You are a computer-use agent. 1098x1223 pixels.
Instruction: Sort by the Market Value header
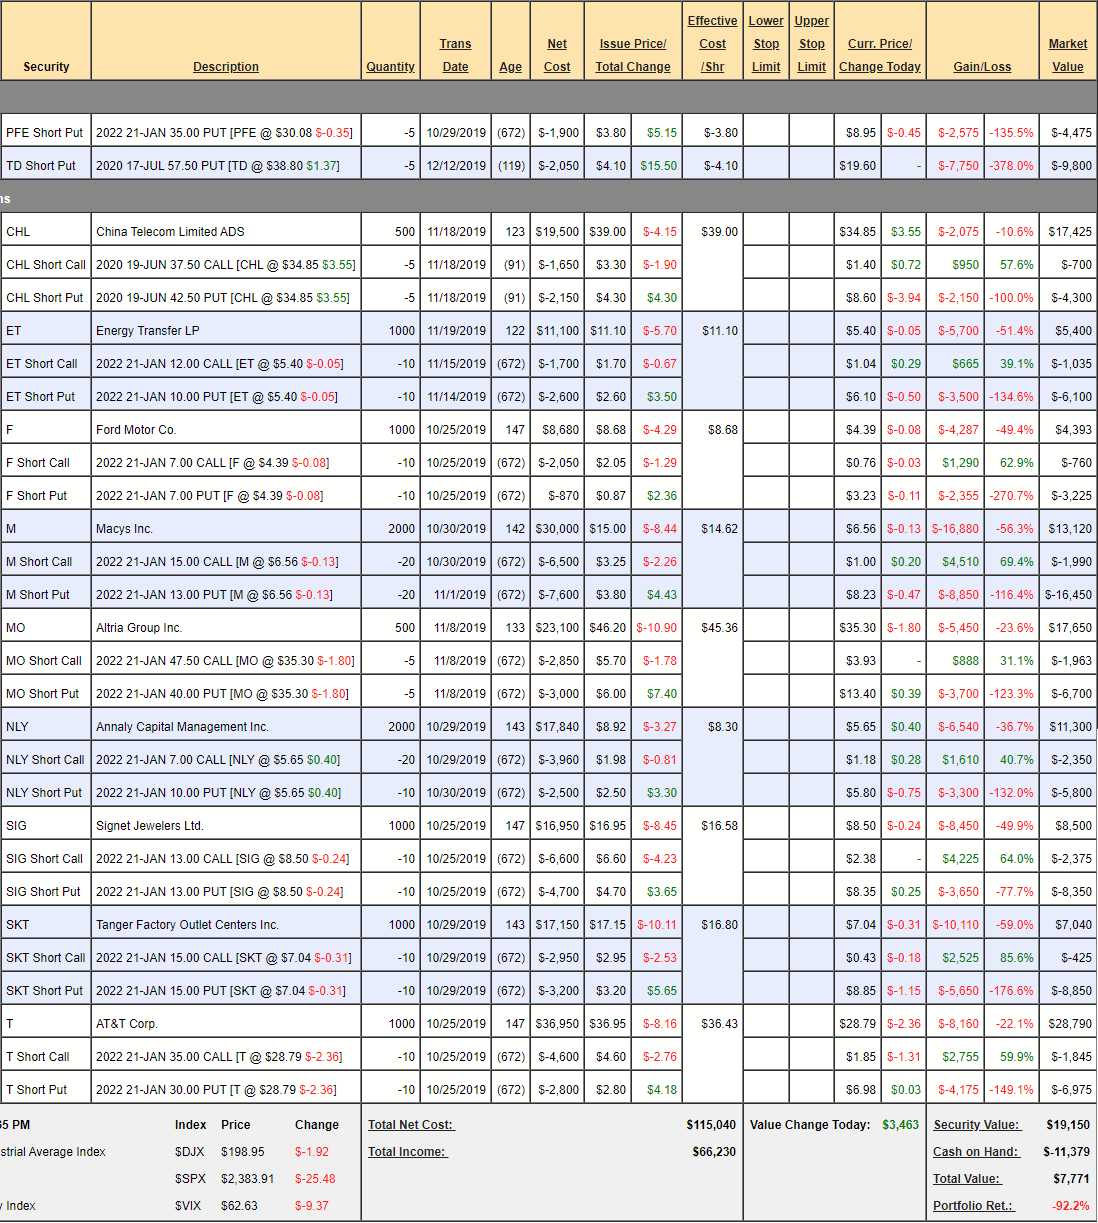pyautogui.click(x=1067, y=55)
